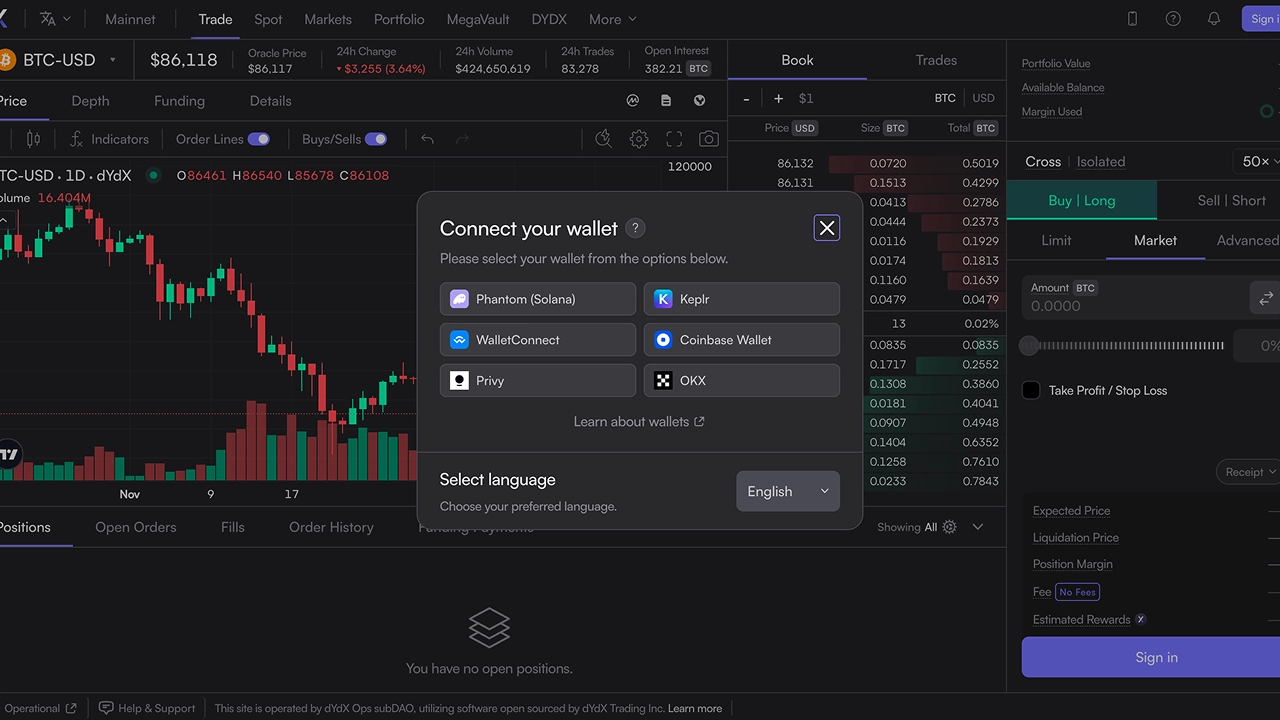Toggle the Order Lines switch
Viewport: 1280px width, 720px height.
pyautogui.click(x=258, y=139)
